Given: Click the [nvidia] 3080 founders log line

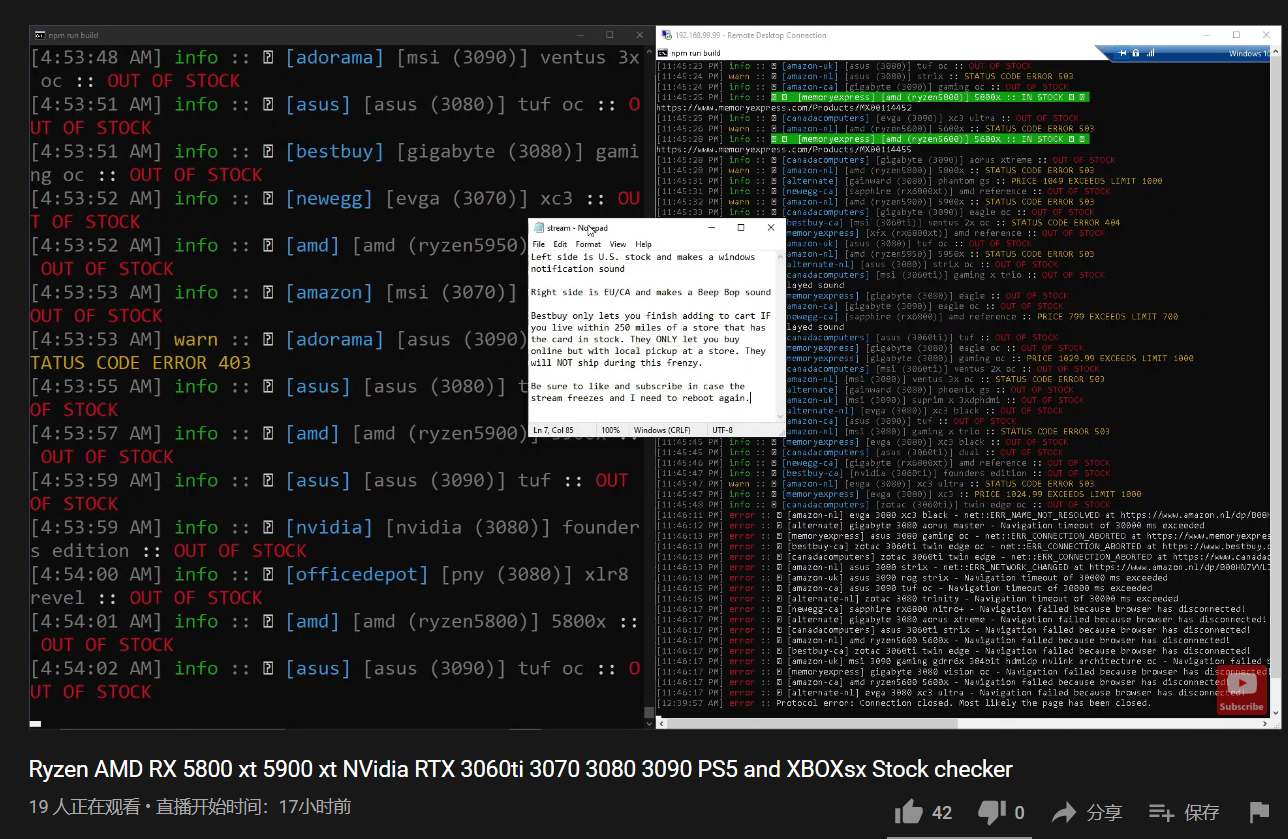Looking at the screenshot, I should pos(334,539).
